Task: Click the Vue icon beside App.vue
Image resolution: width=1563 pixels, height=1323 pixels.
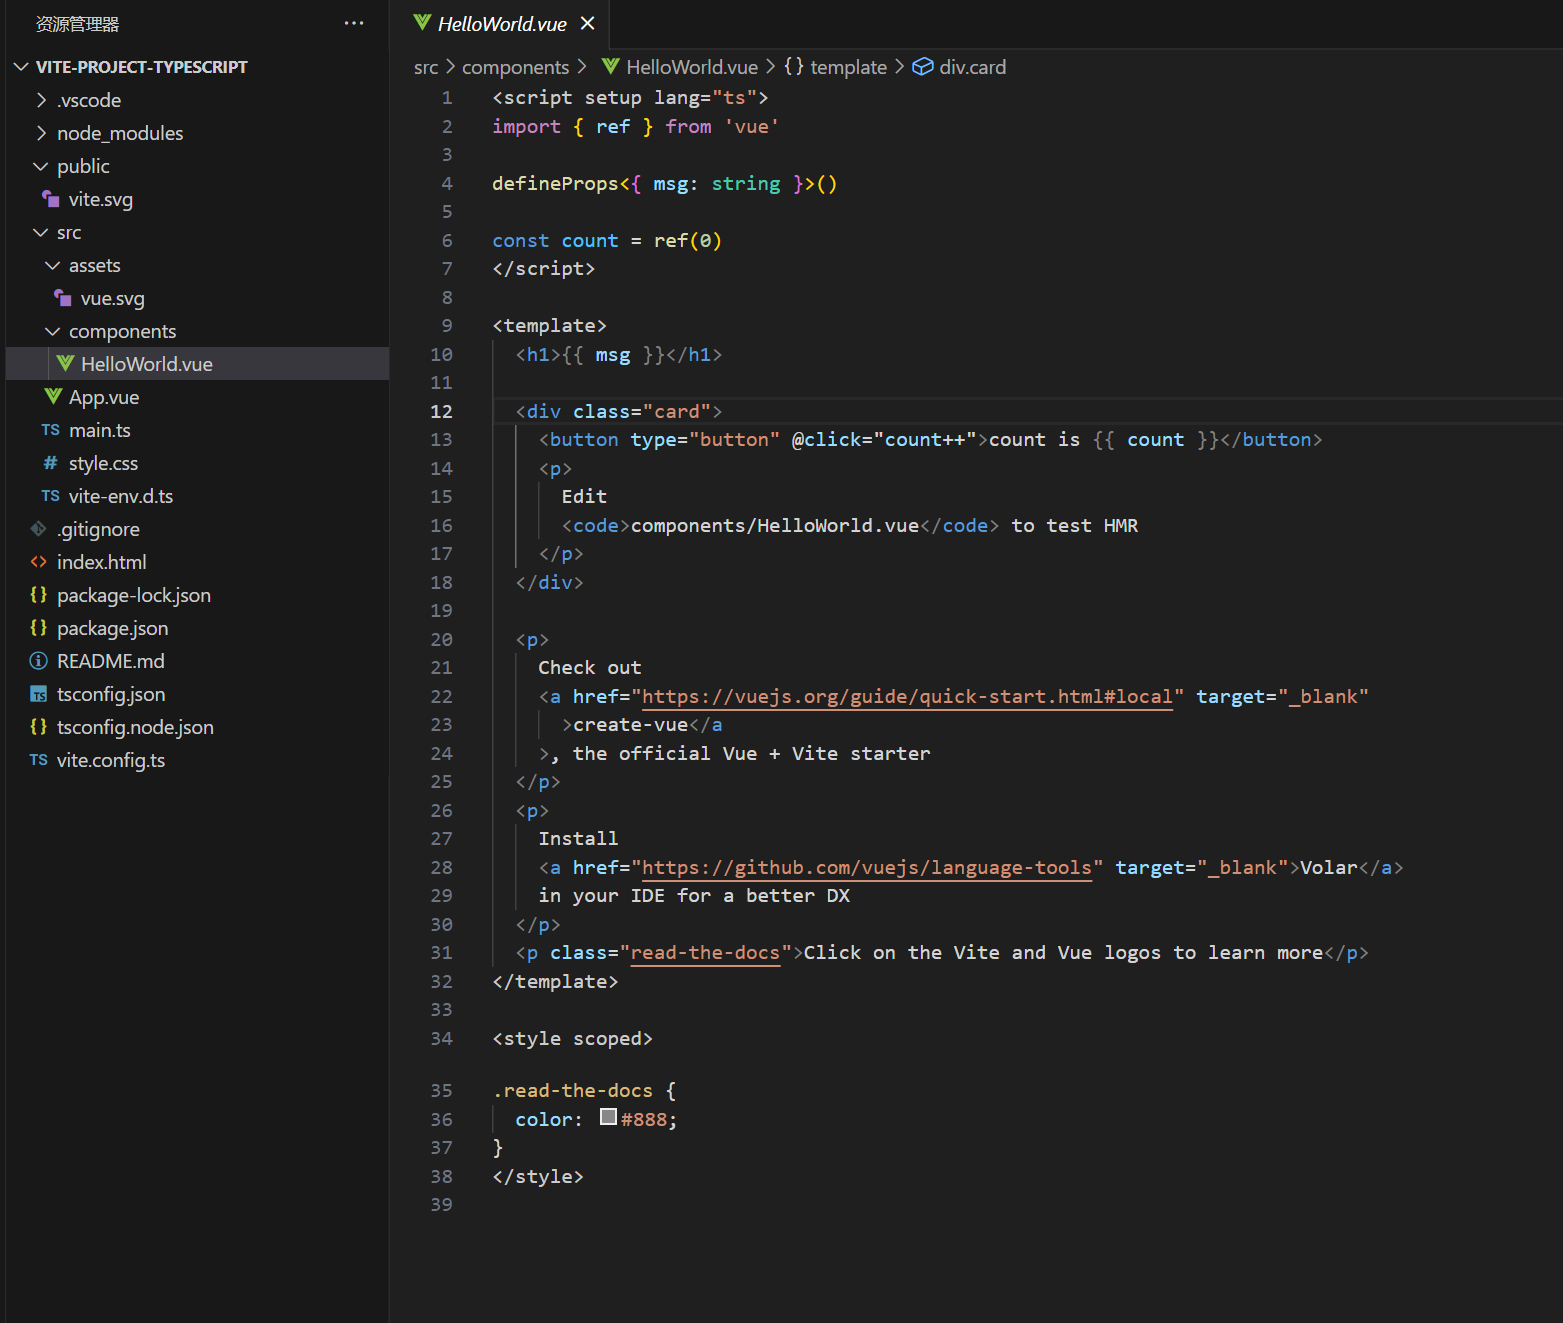Action: tap(53, 396)
